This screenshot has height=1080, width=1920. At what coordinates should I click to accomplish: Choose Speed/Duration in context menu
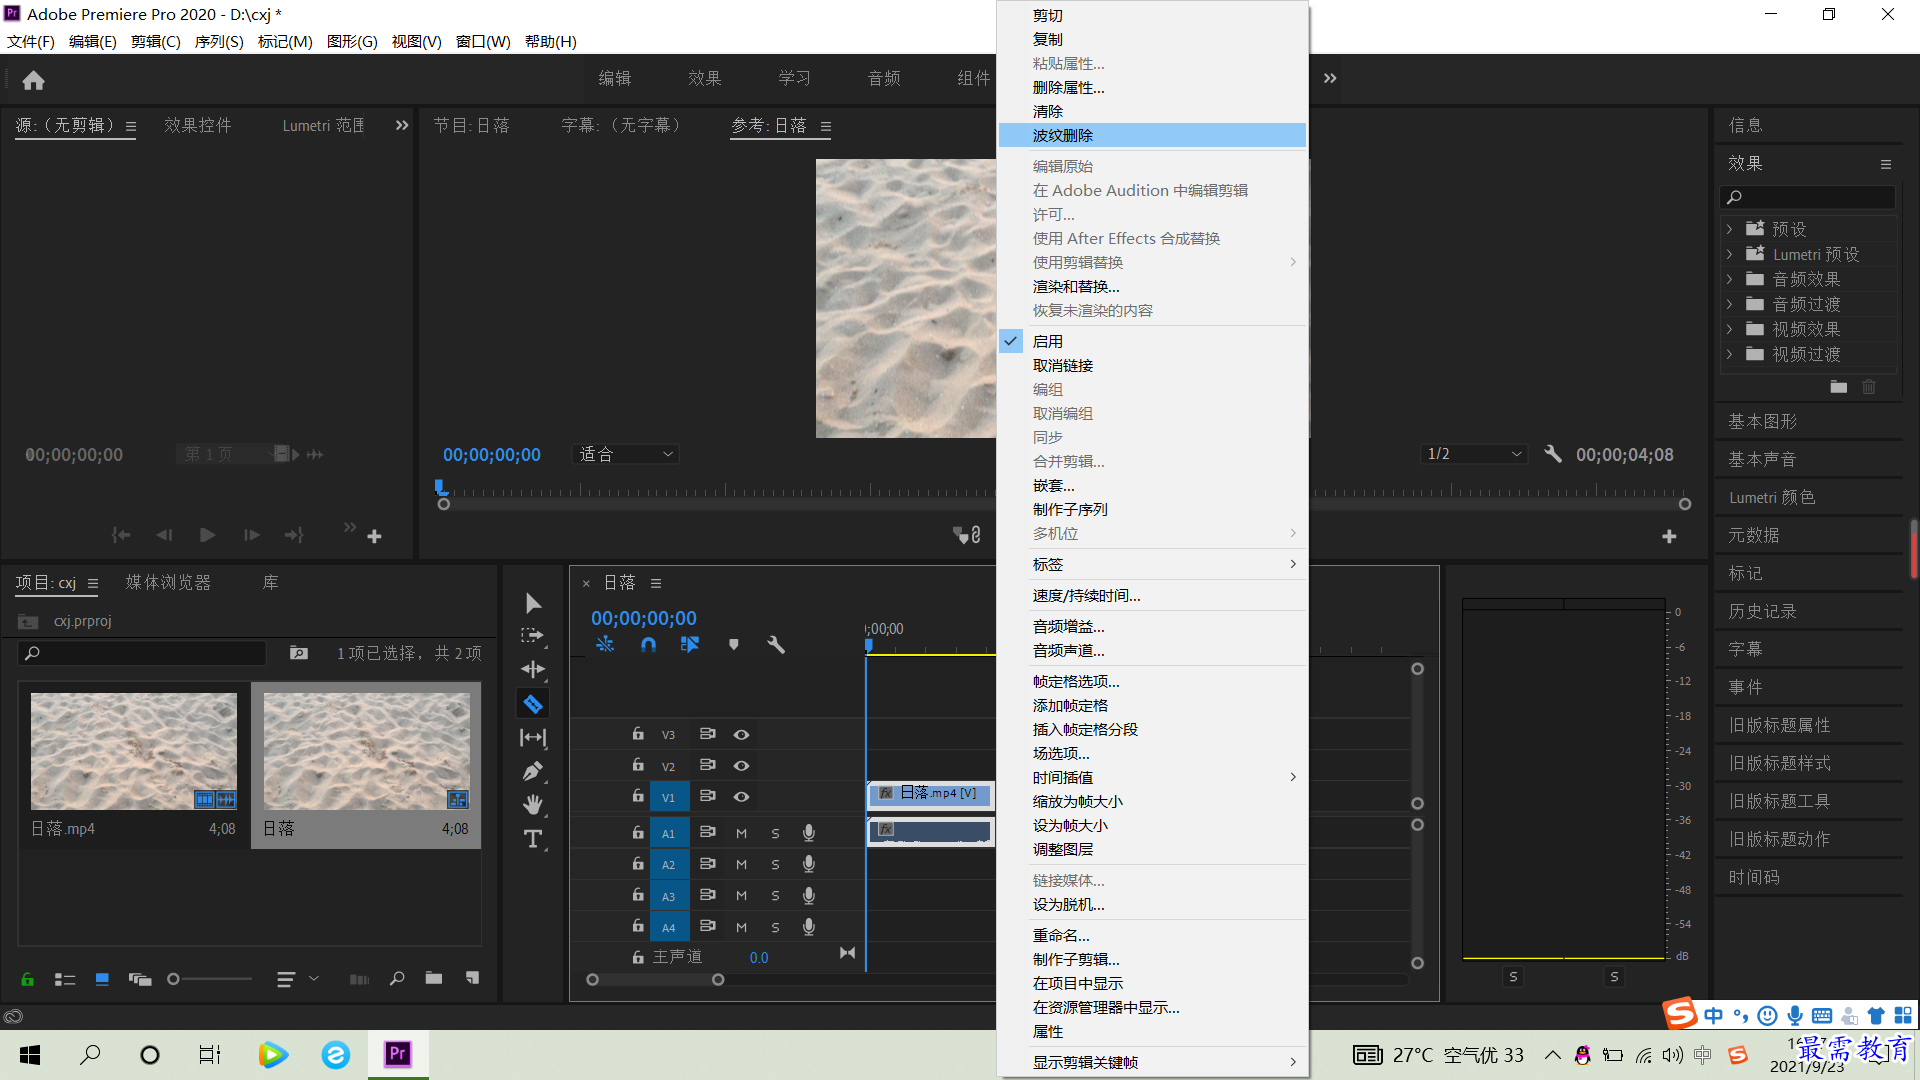pos(1152,596)
